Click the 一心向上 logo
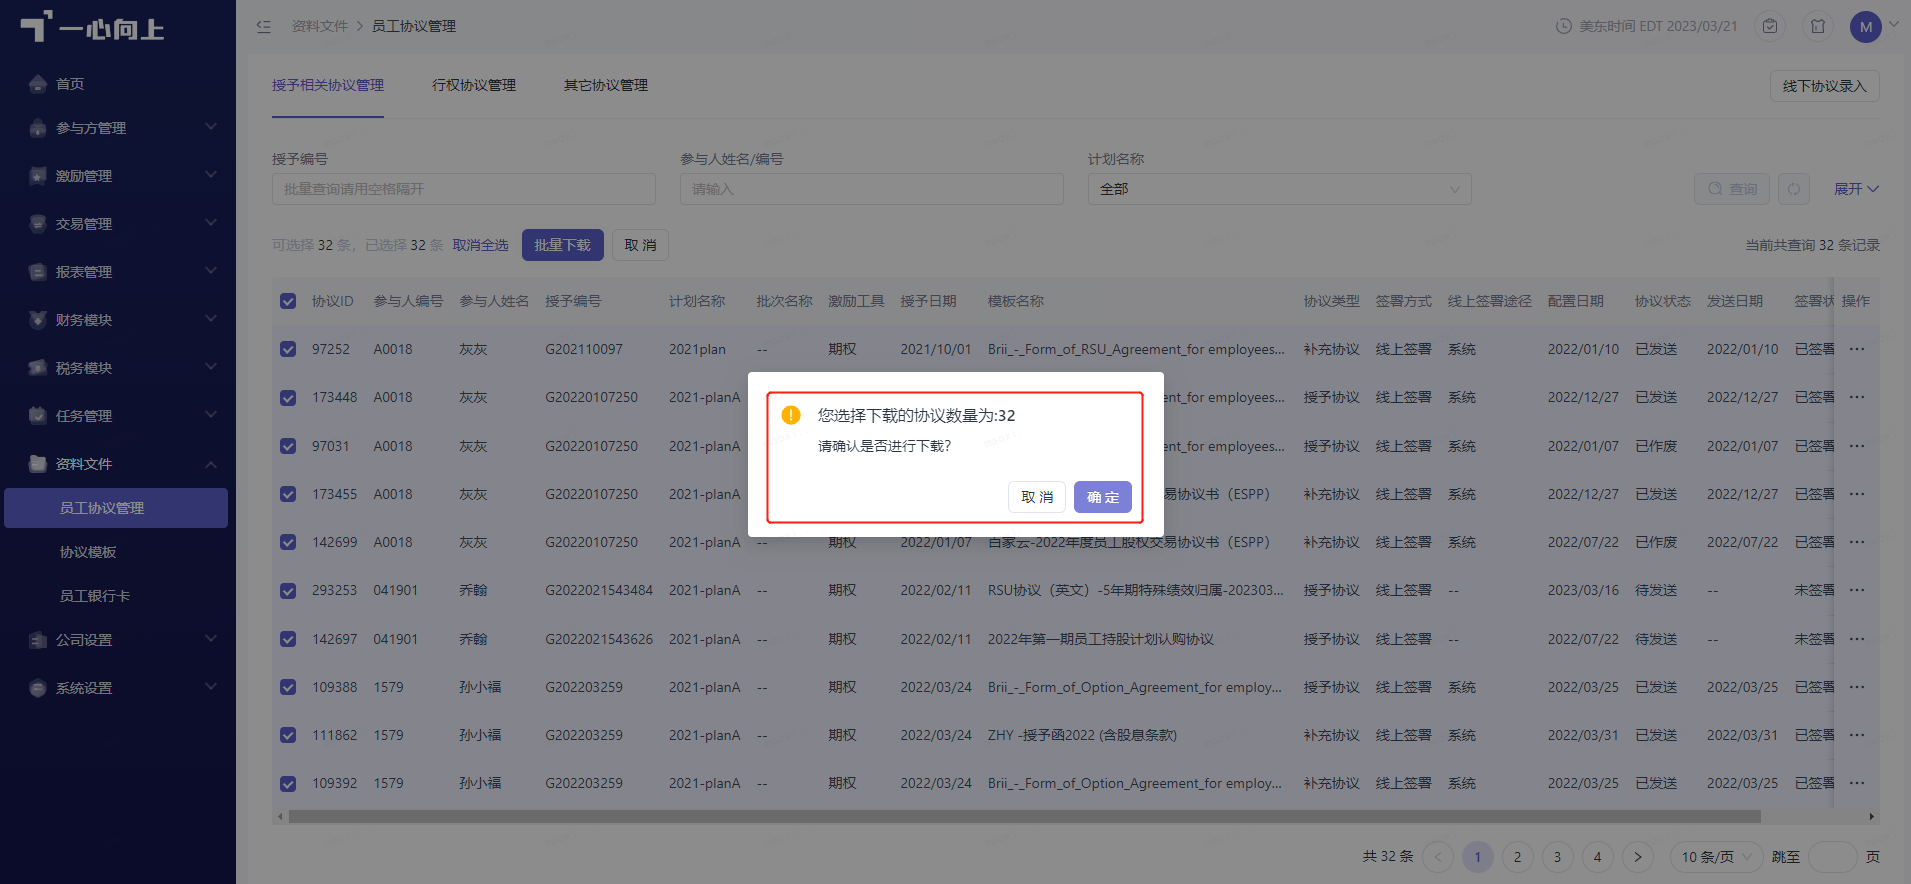This screenshot has width=1911, height=884. [92, 28]
